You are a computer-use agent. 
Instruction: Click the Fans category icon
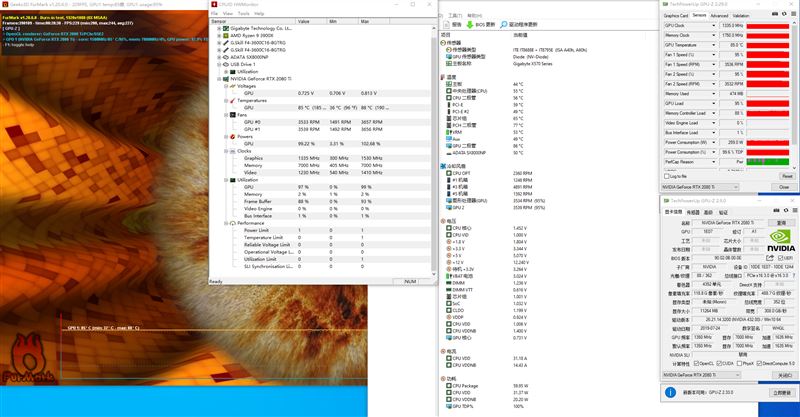coord(233,115)
